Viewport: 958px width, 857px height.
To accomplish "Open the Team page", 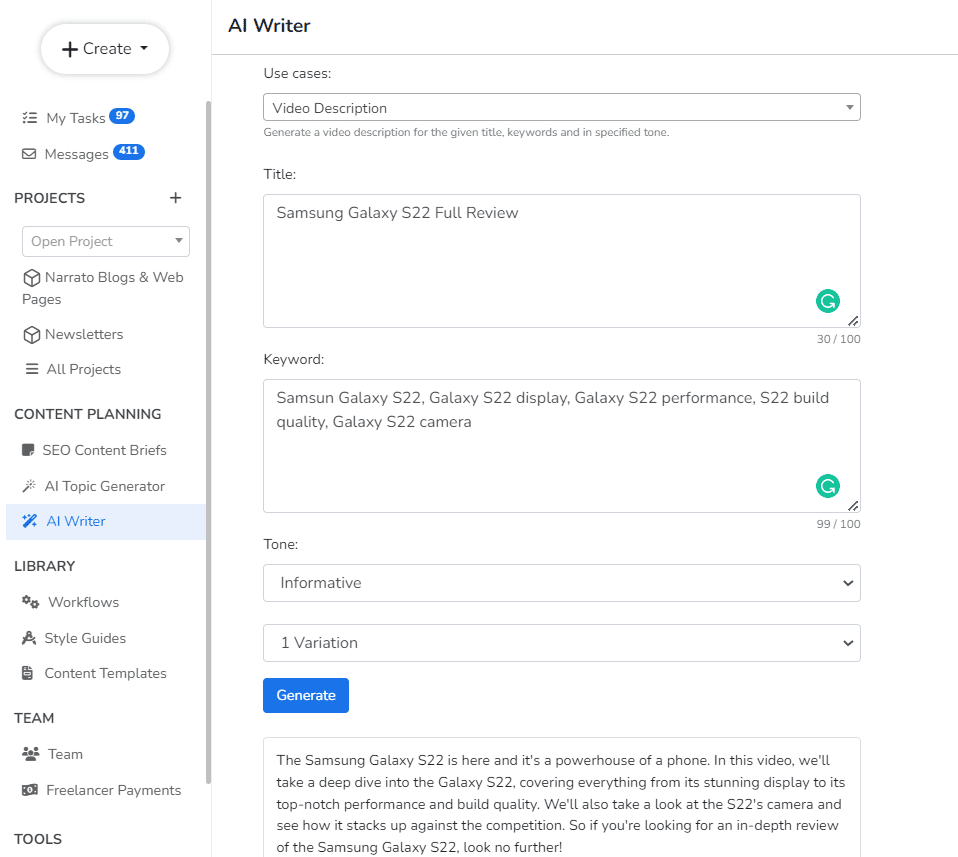I will [x=65, y=754].
